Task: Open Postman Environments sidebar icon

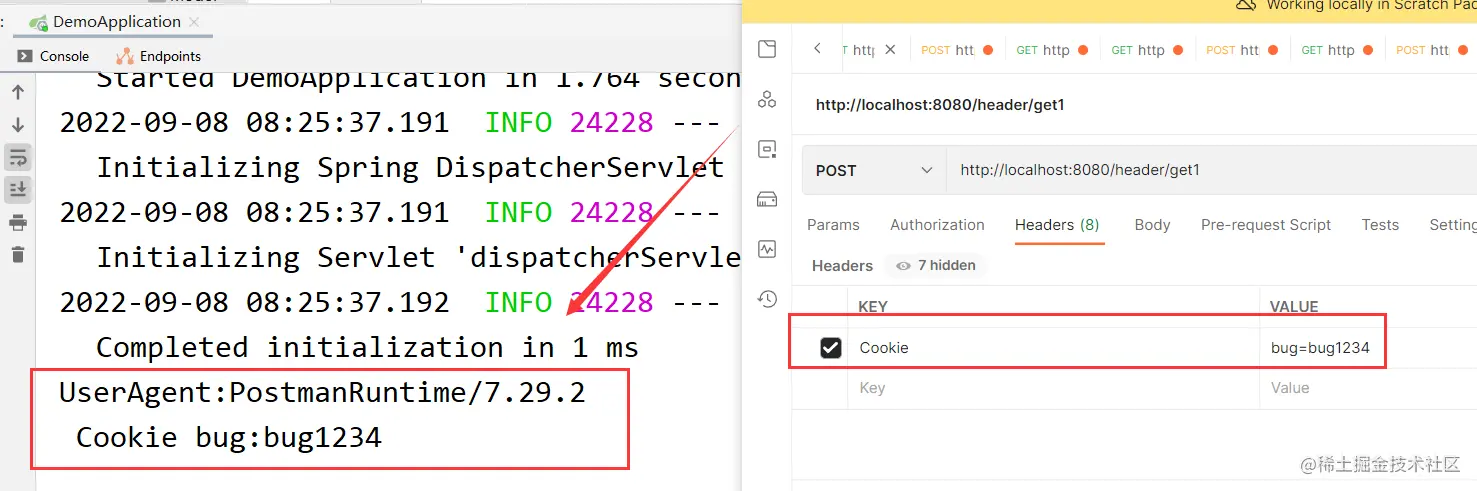Action: pos(767,149)
